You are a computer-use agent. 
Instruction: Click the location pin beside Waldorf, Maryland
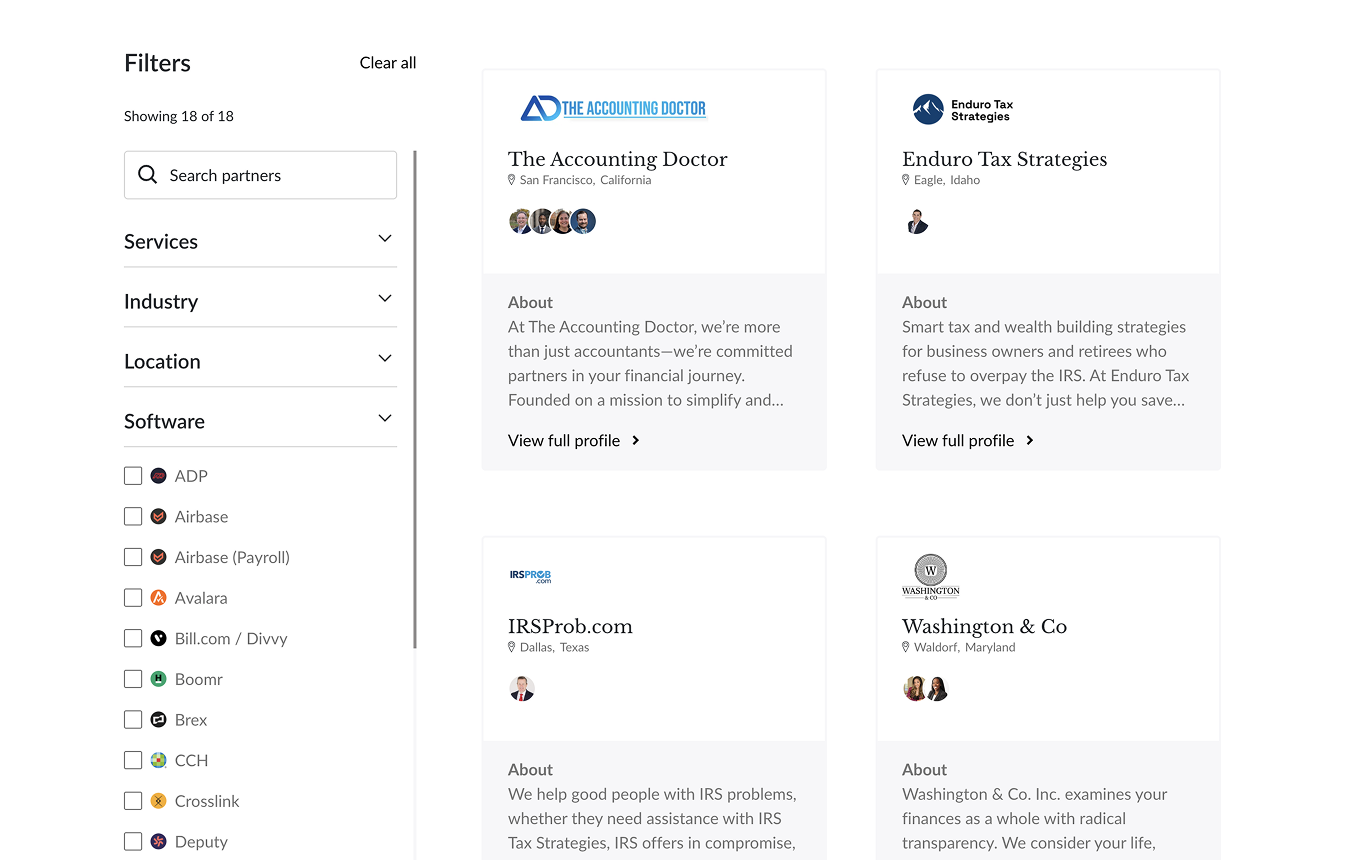point(906,647)
